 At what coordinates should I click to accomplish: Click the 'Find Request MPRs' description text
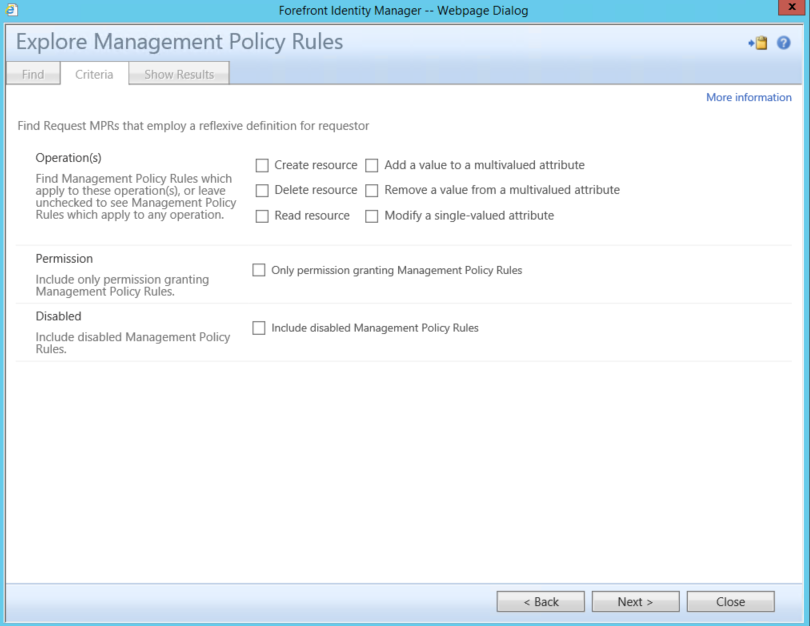pyautogui.click(x=193, y=126)
